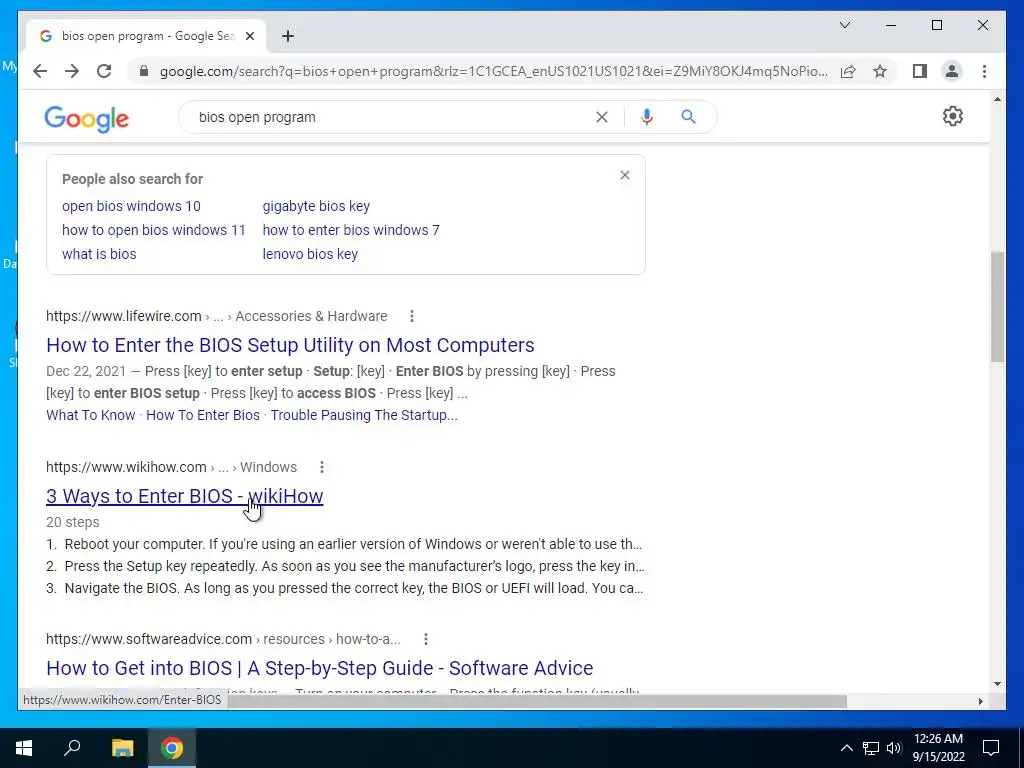The width and height of the screenshot is (1024, 768).
Task: Open the three-dot options for the softwareadvice result
Action: (x=426, y=639)
